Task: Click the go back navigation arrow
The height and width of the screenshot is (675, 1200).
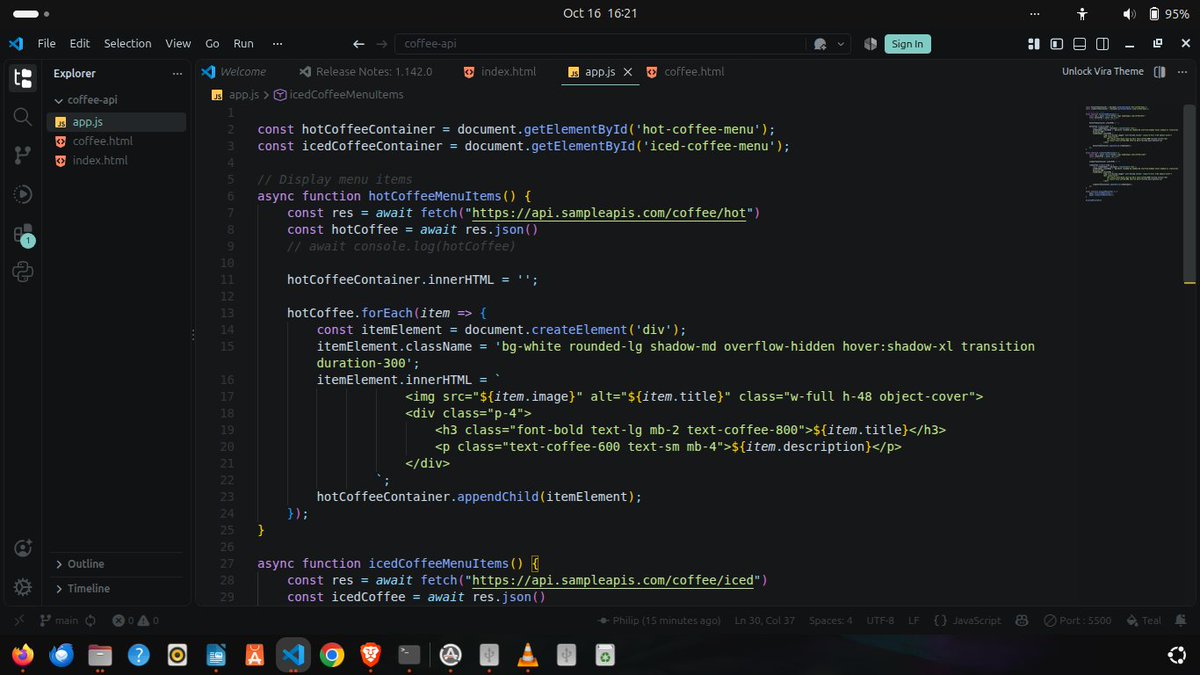Action: click(359, 44)
